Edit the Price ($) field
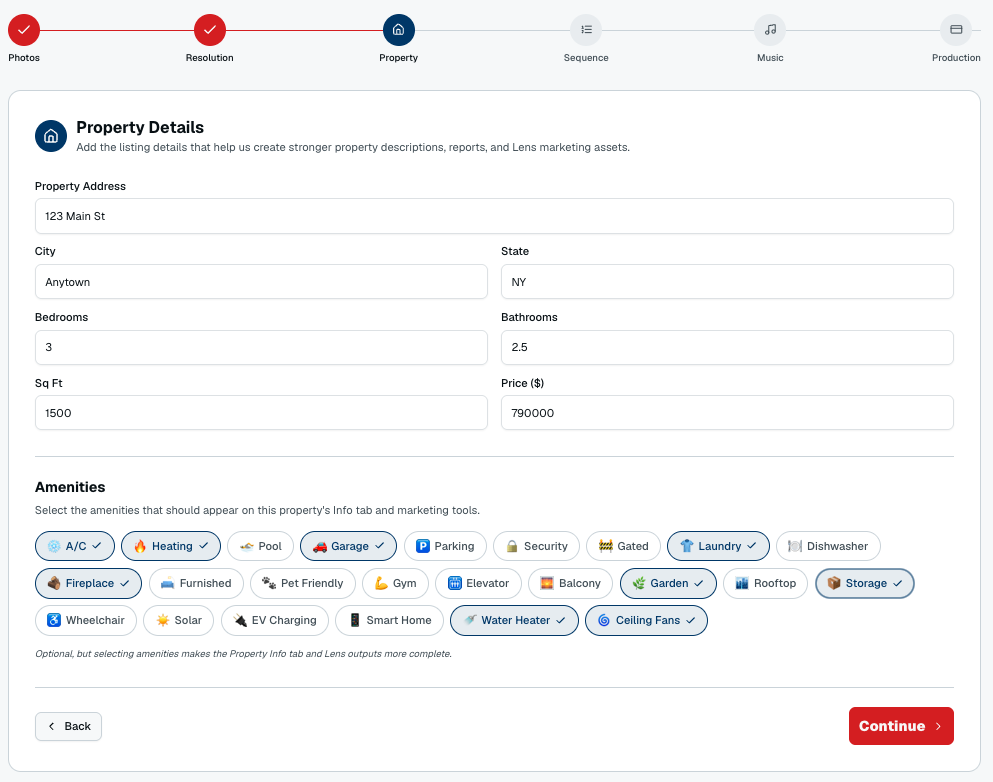Viewport: 993px width, 782px height. point(727,413)
